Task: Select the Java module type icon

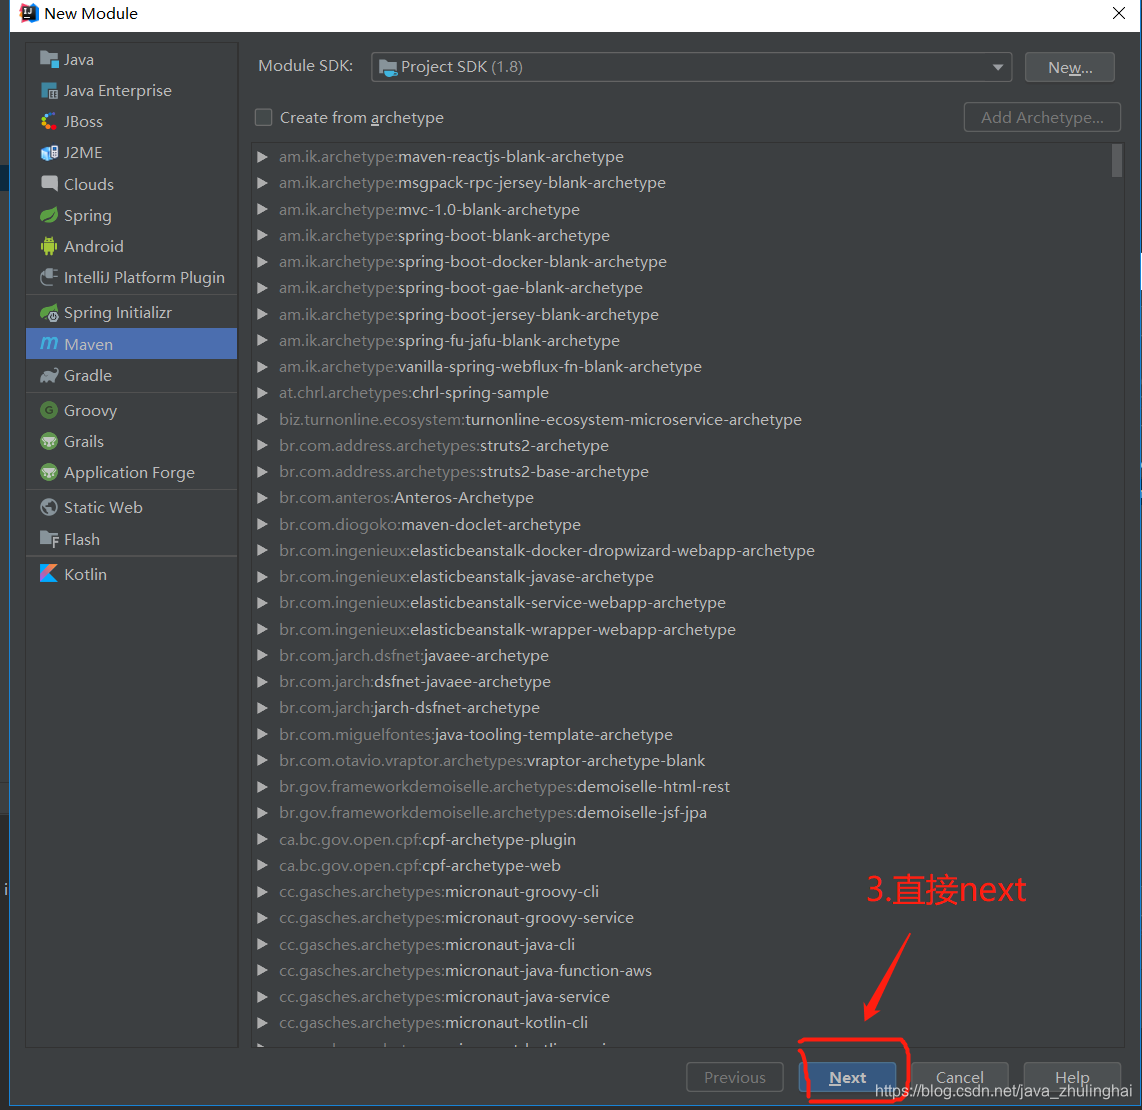Action: [49, 59]
